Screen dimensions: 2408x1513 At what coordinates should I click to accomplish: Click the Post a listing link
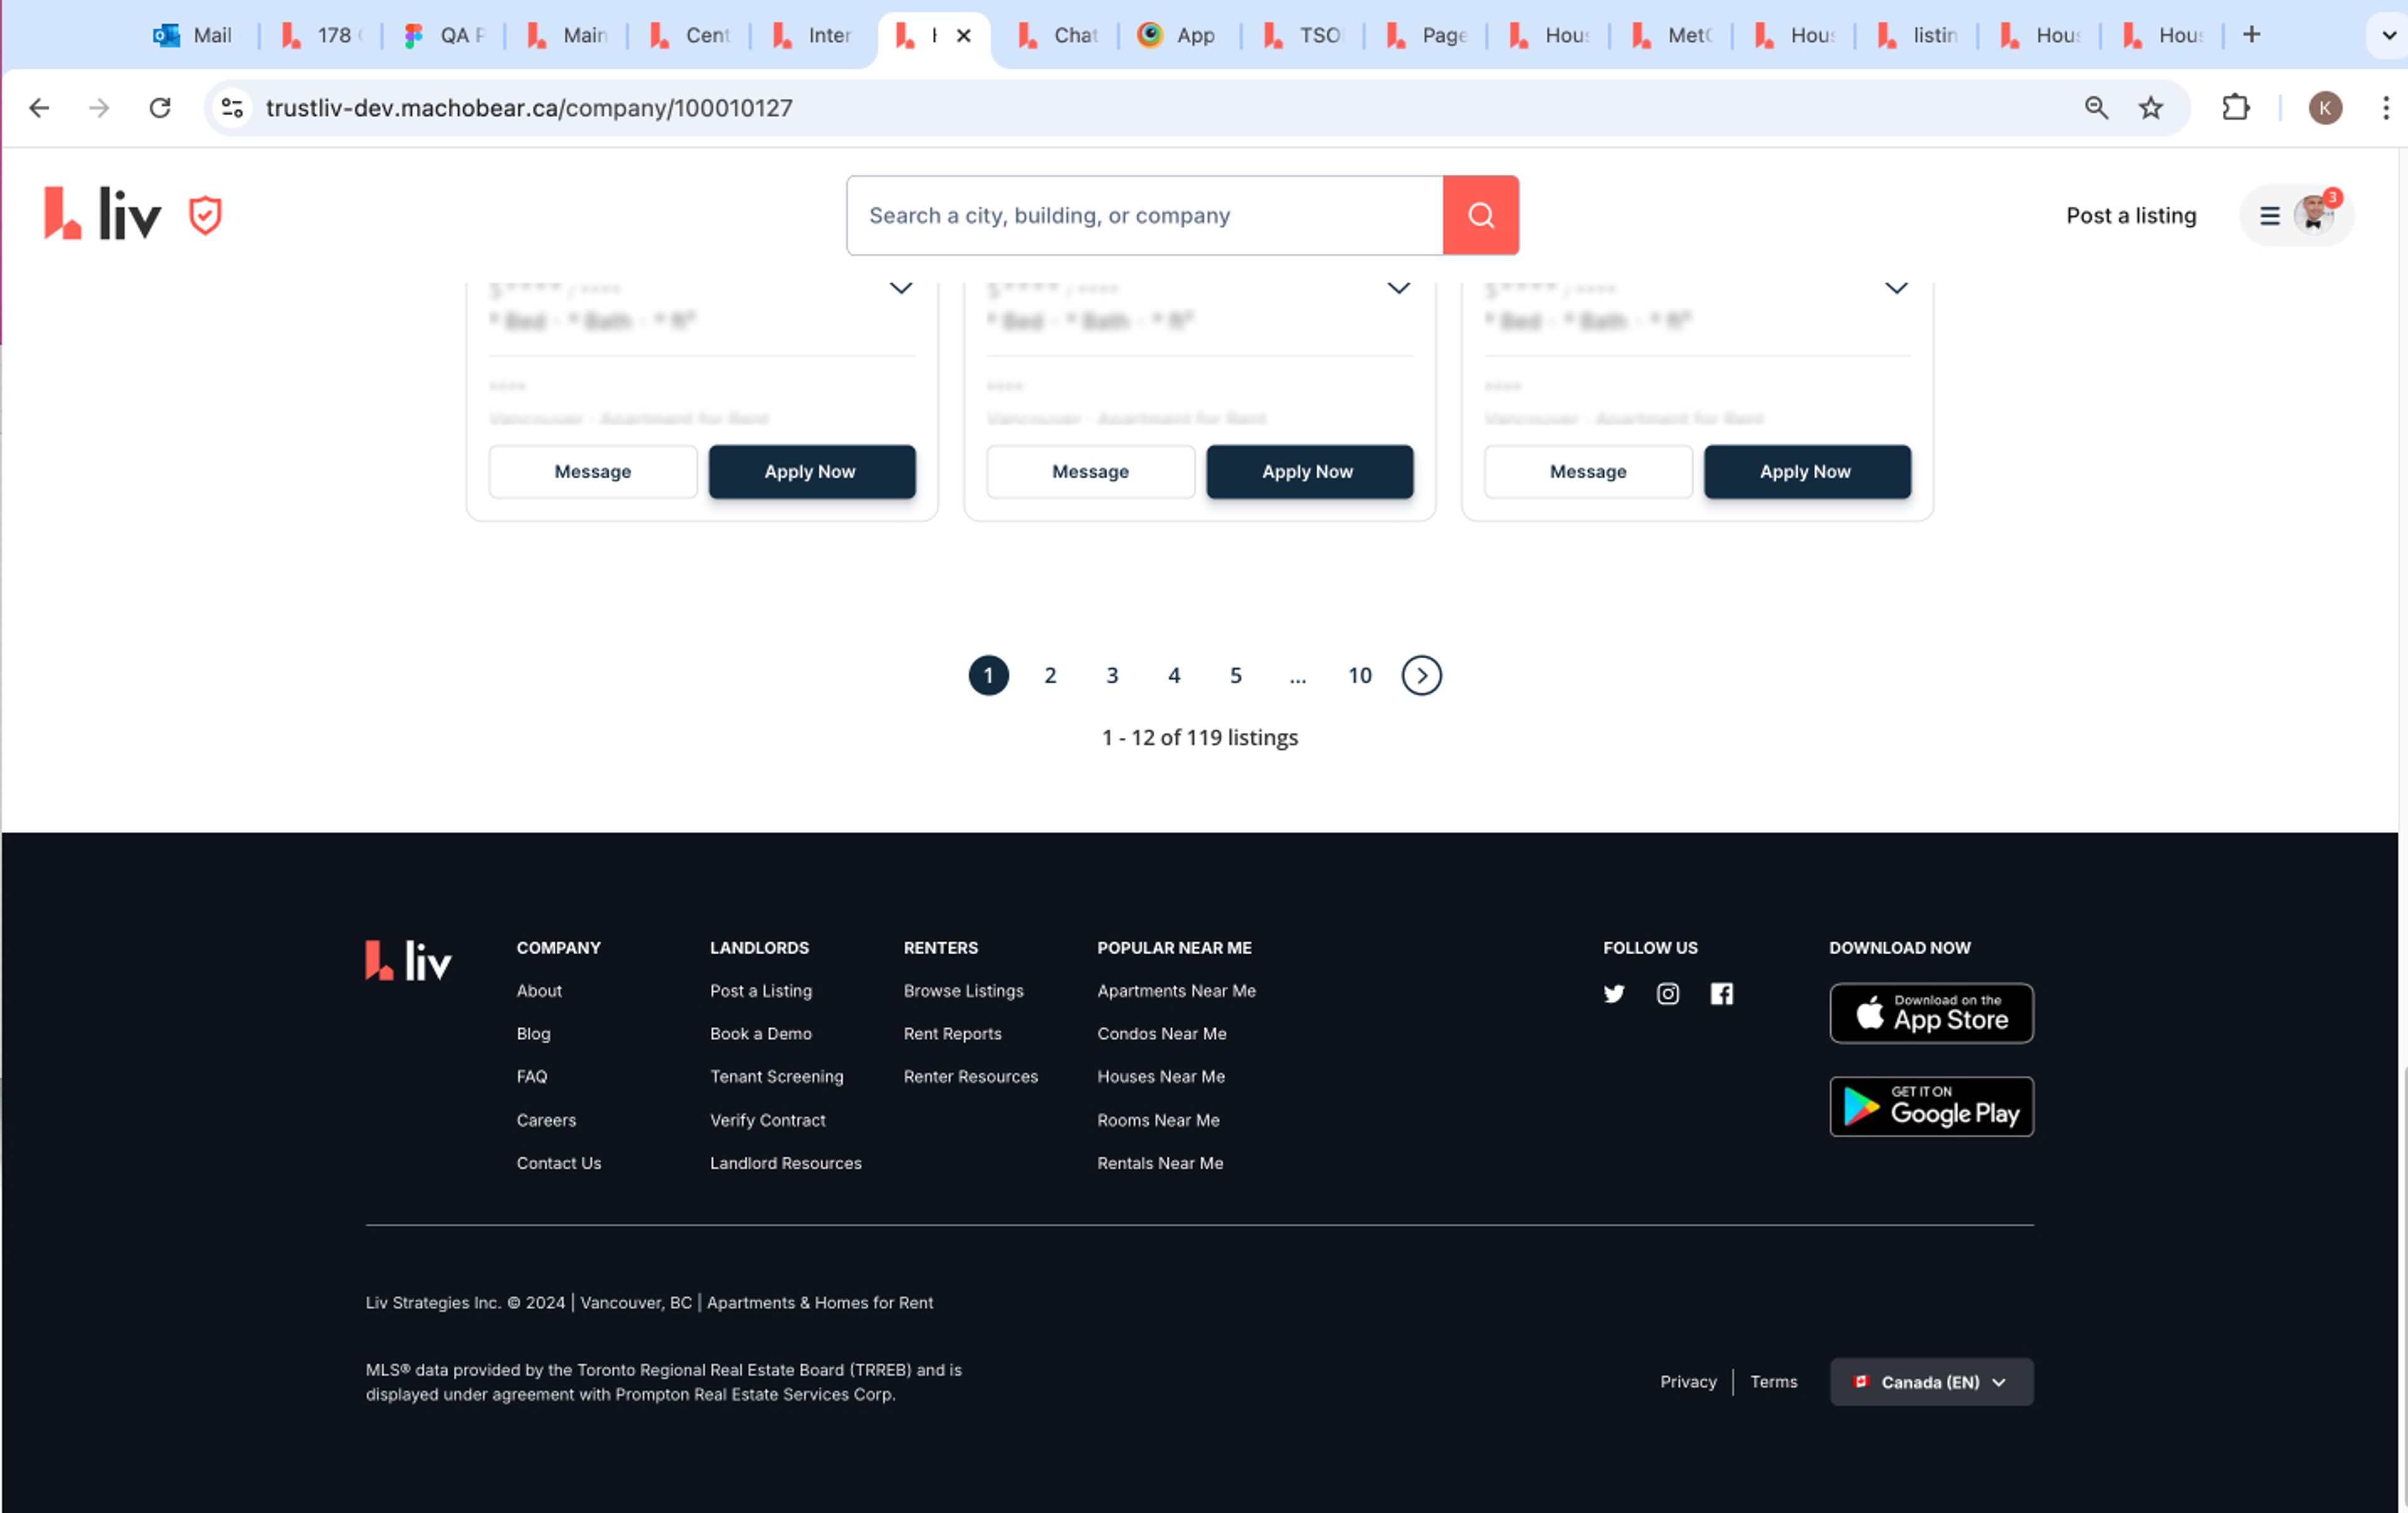[x=2130, y=215]
